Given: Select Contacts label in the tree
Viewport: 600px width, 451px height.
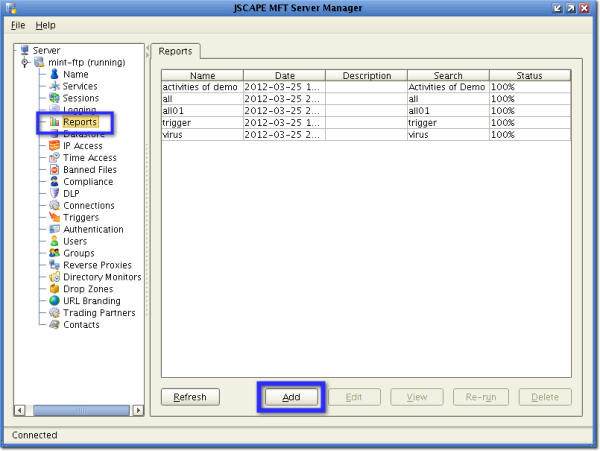Looking at the screenshot, I should point(81,324).
